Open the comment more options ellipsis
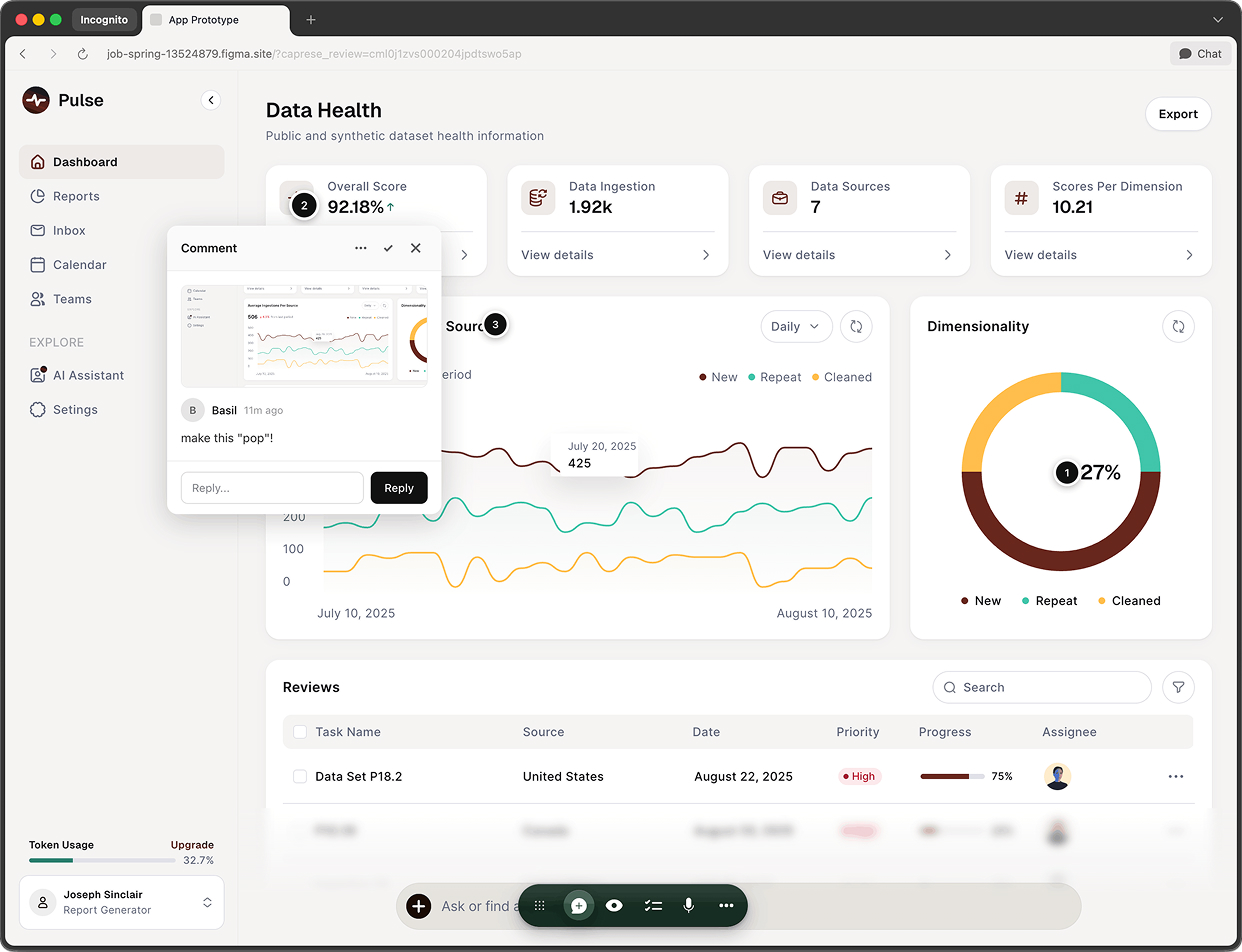This screenshot has height=952, width=1242. pos(360,248)
